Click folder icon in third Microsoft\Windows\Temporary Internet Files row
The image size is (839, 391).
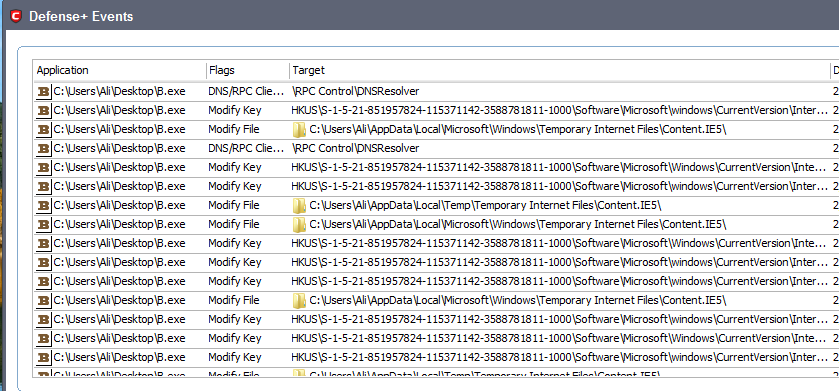[299, 300]
